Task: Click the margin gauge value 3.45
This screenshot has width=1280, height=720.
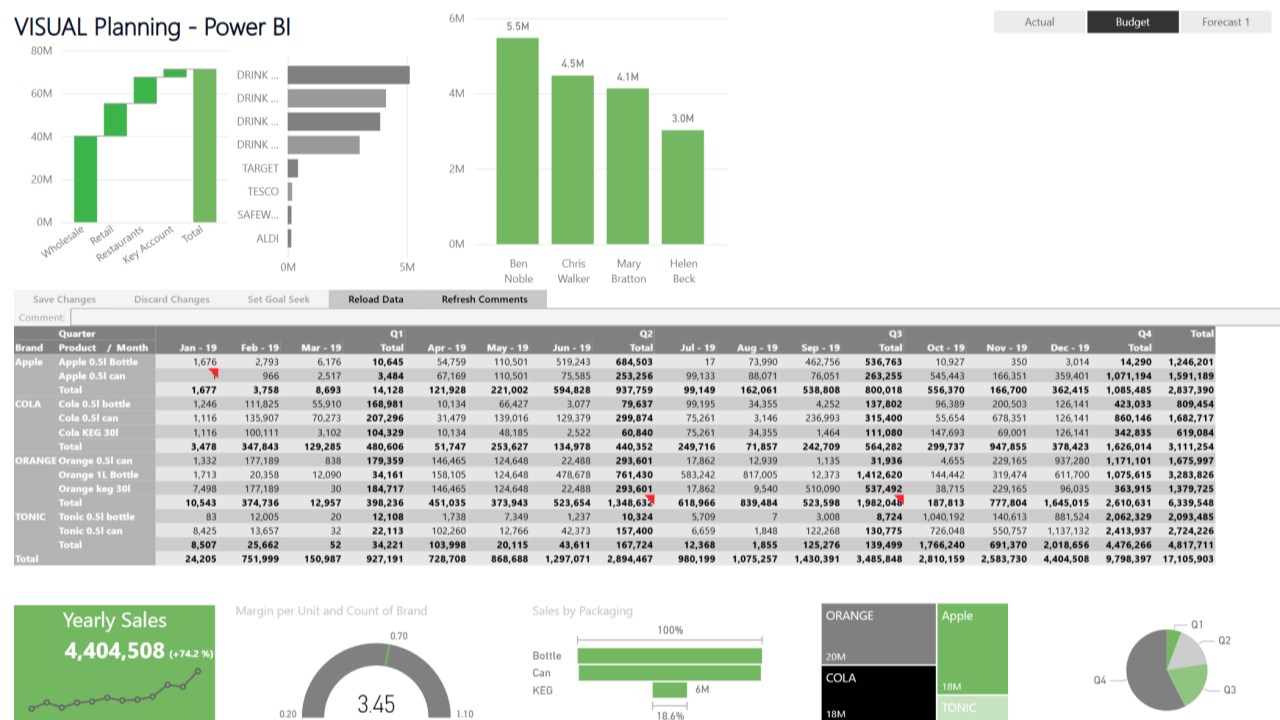Action: coord(376,703)
